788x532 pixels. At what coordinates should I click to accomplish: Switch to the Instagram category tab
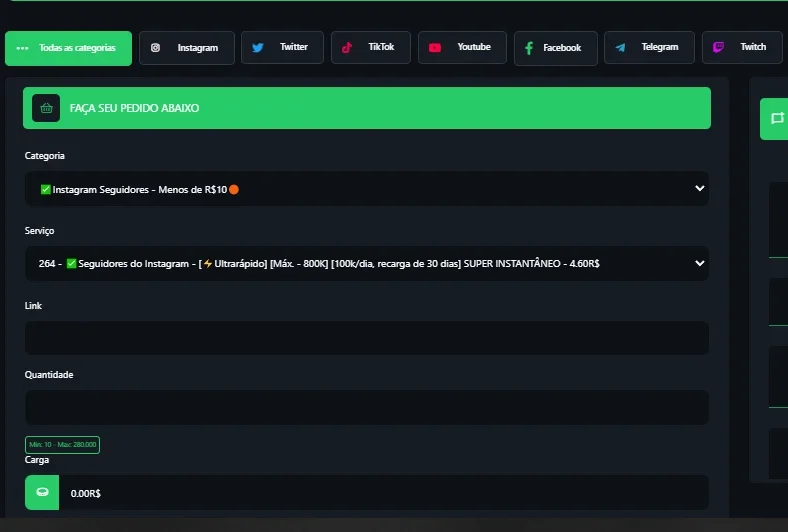point(187,48)
